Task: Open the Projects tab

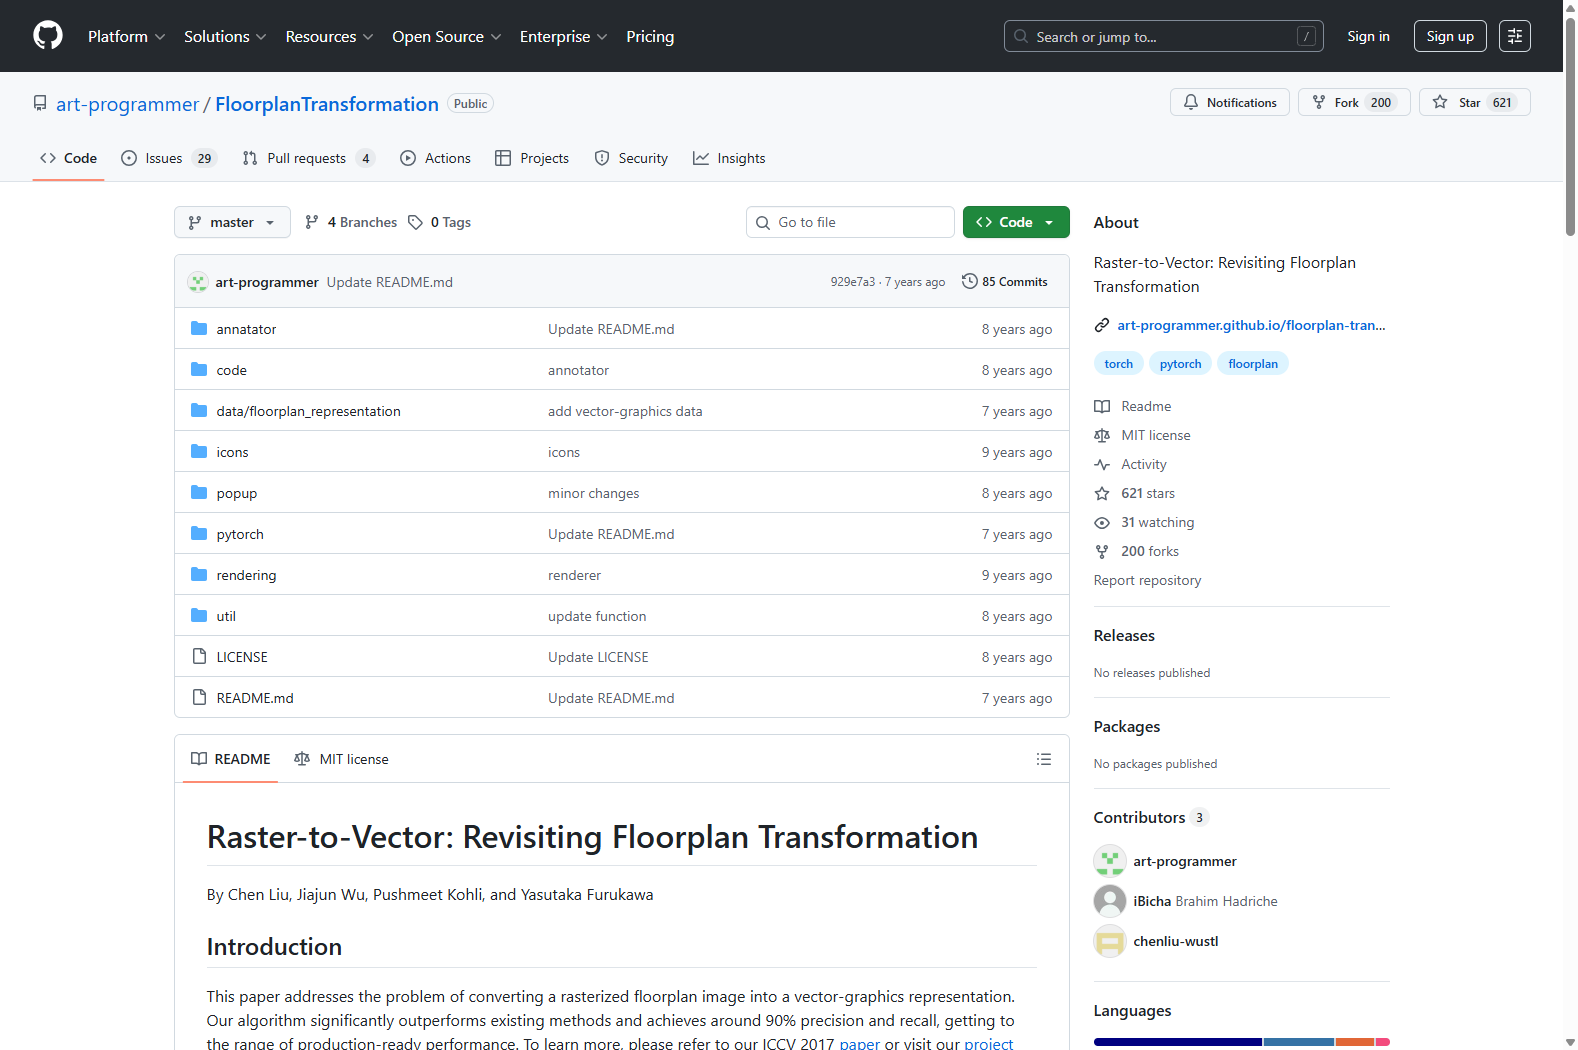Action: (x=532, y=158)
